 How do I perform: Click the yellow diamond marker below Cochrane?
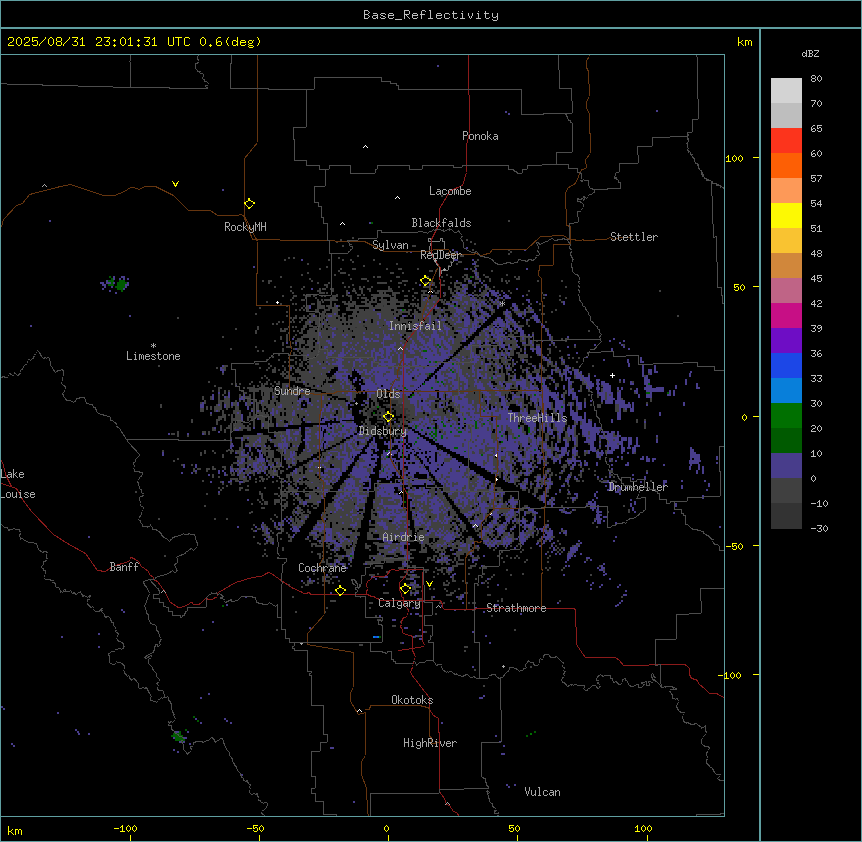[340, 590]
